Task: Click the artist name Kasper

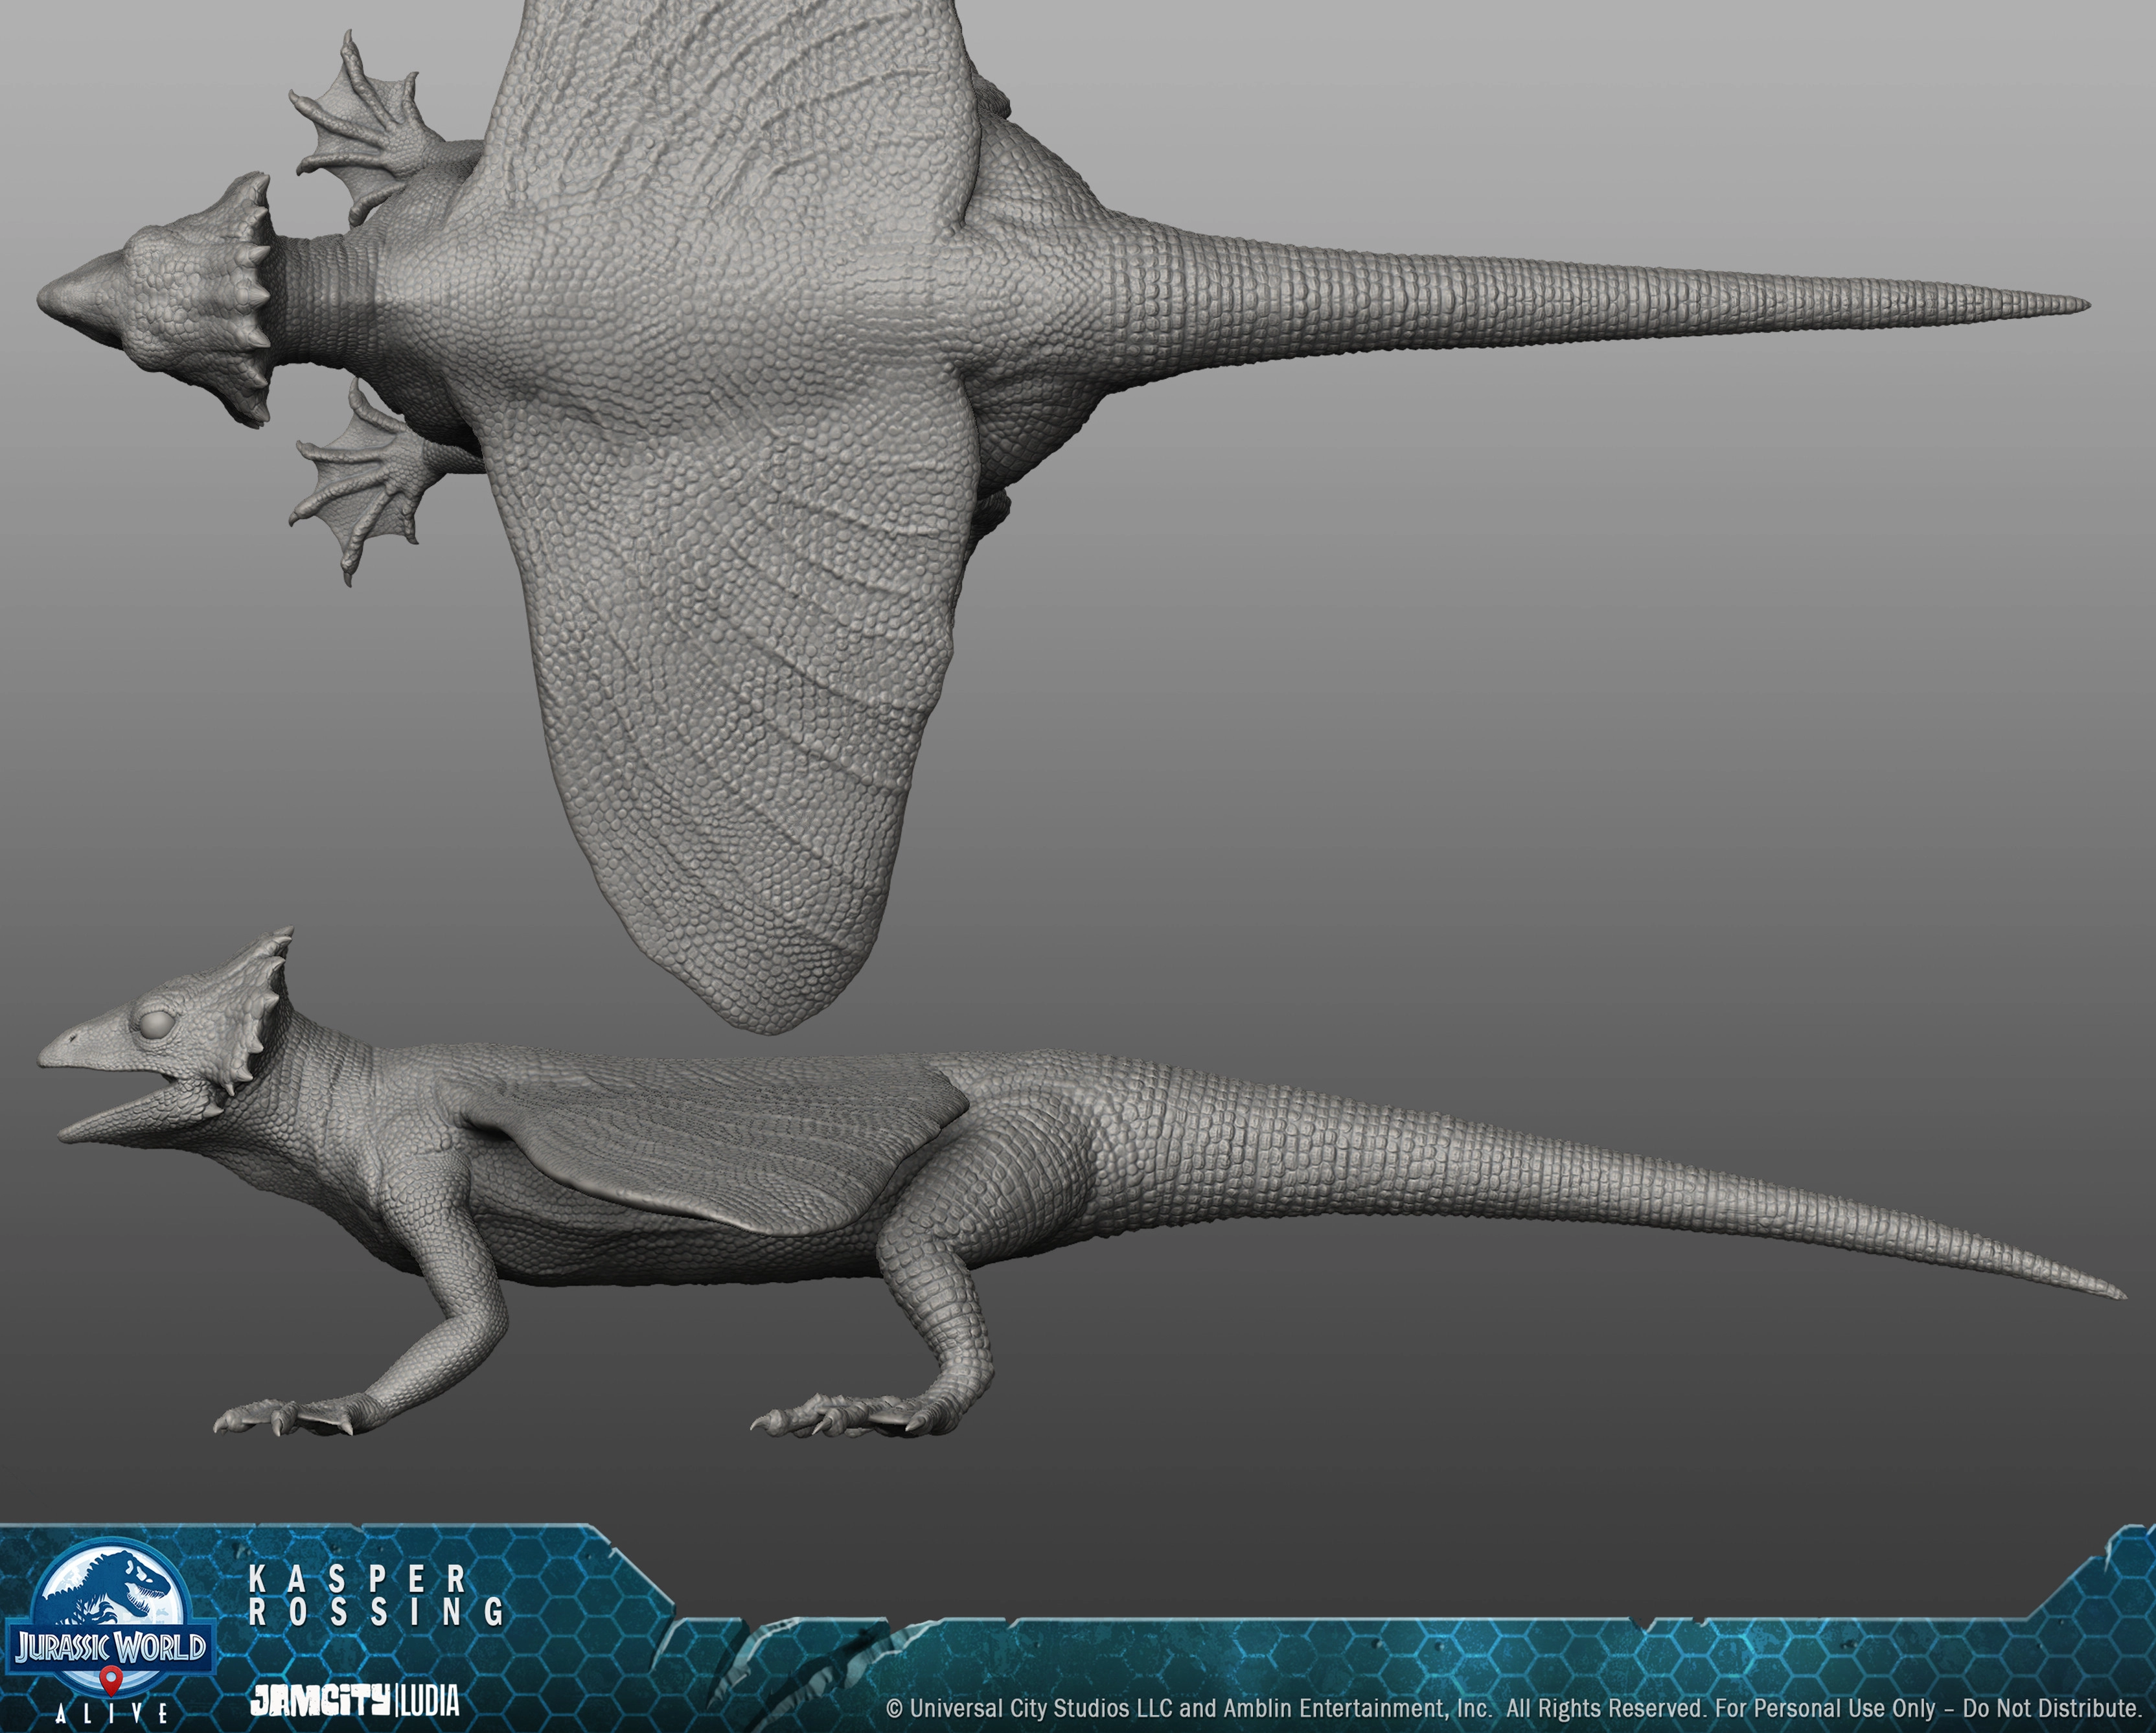Action: click(x=357, y=1579)
